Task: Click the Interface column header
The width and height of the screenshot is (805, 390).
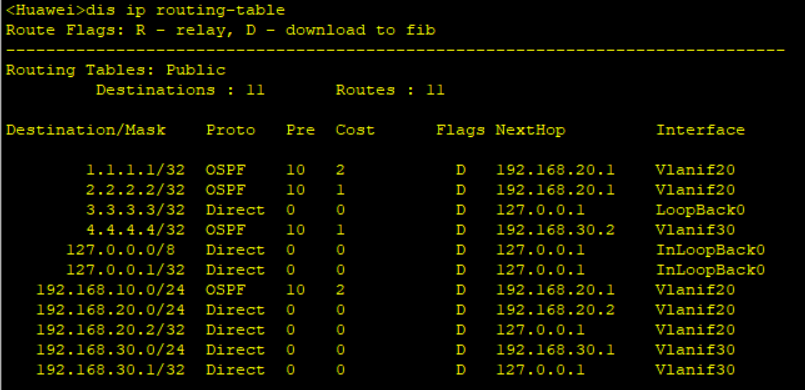Action: coord(700,130)
